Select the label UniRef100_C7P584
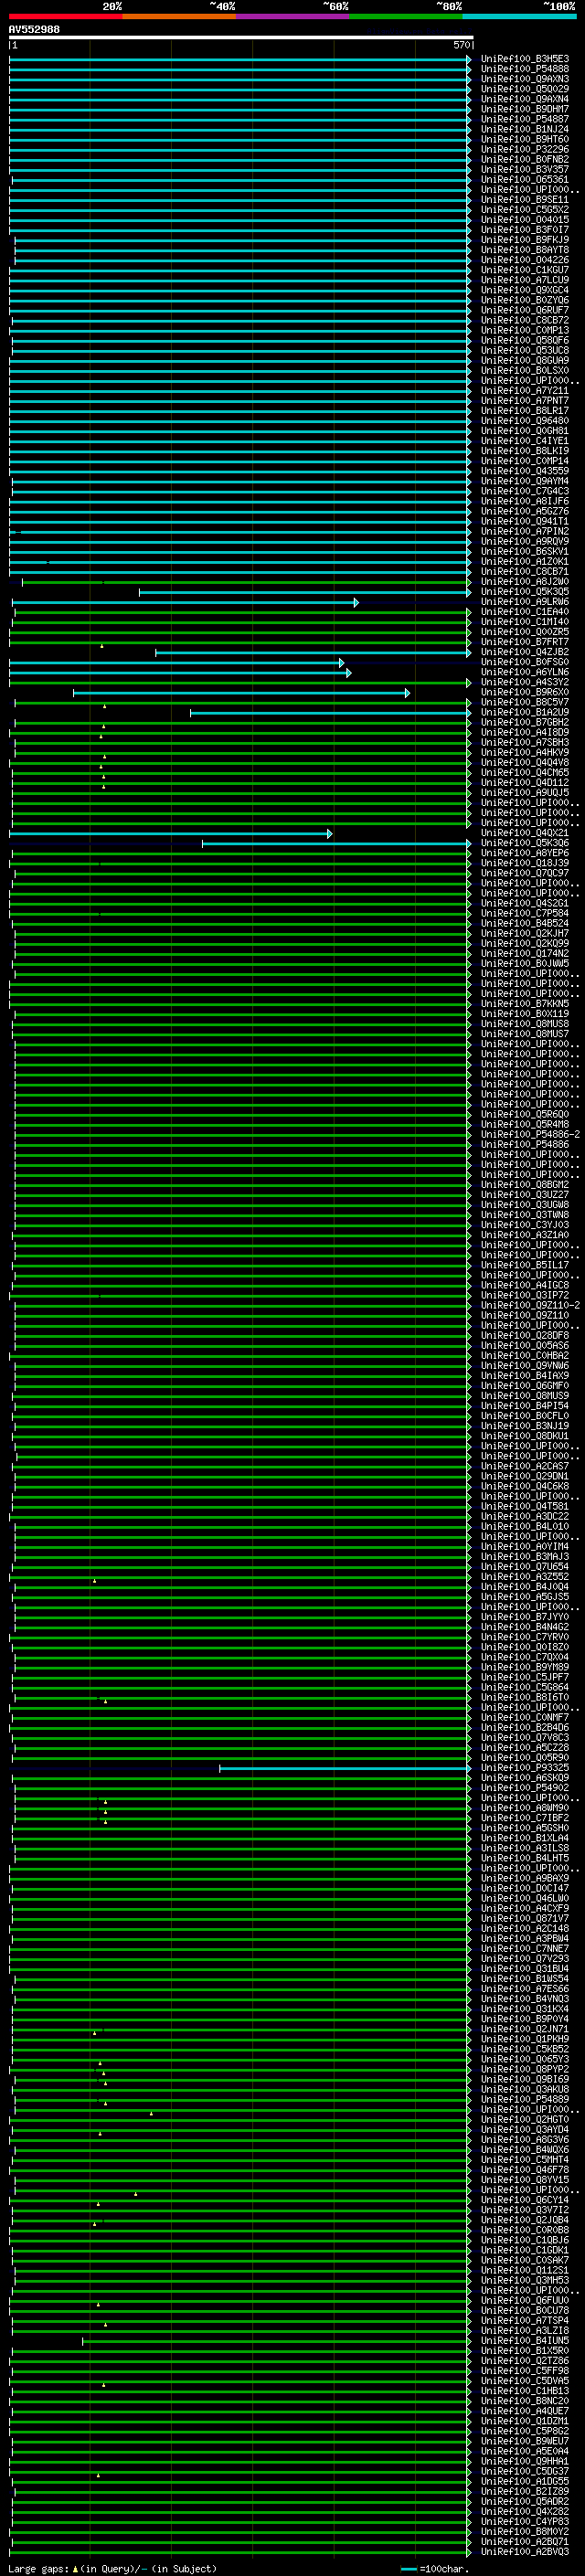 (525, 913)
